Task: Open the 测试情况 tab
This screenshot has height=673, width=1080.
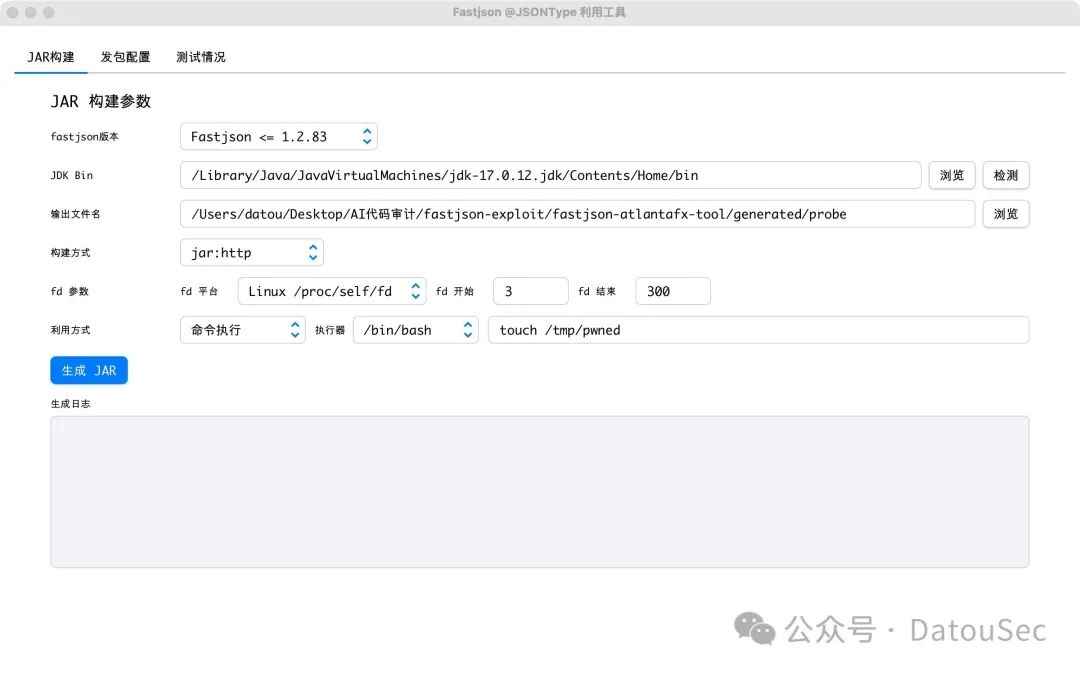Action: 200,57
